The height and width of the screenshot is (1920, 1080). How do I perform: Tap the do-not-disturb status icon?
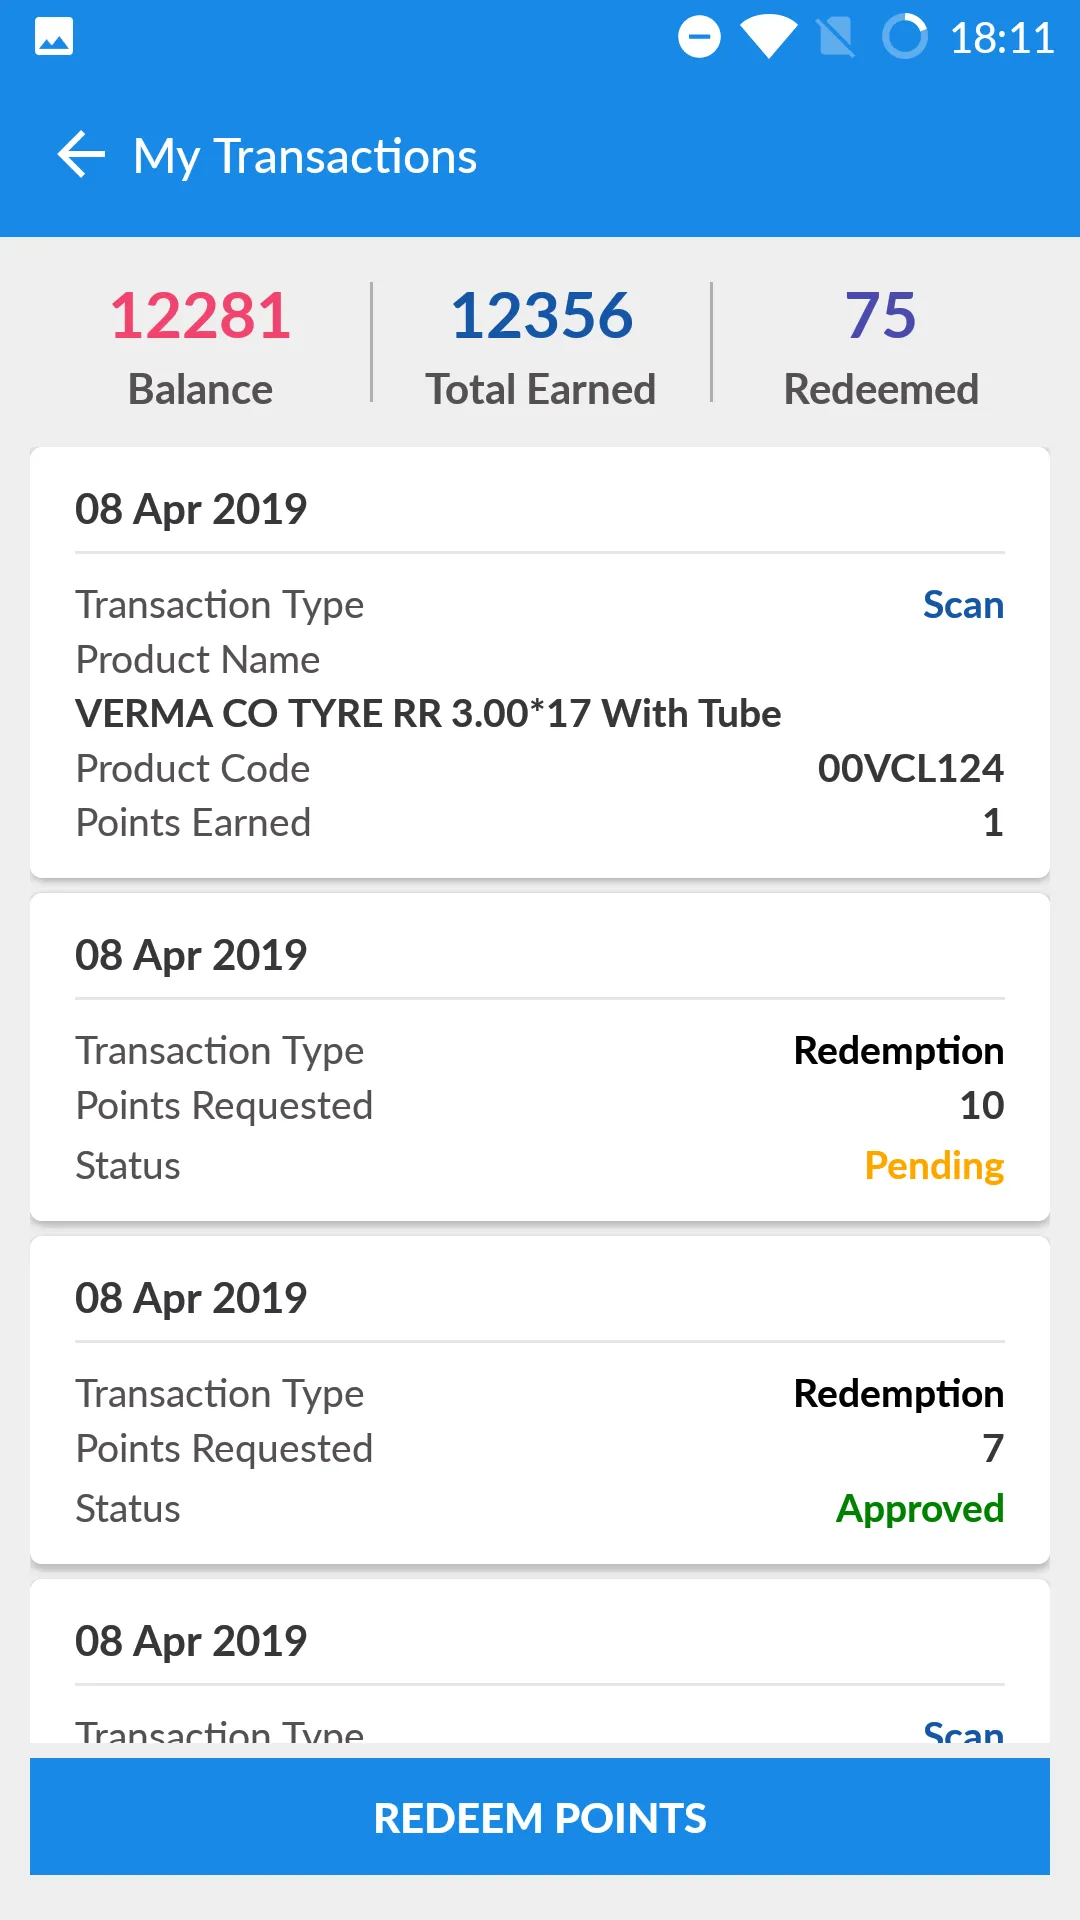699,38
